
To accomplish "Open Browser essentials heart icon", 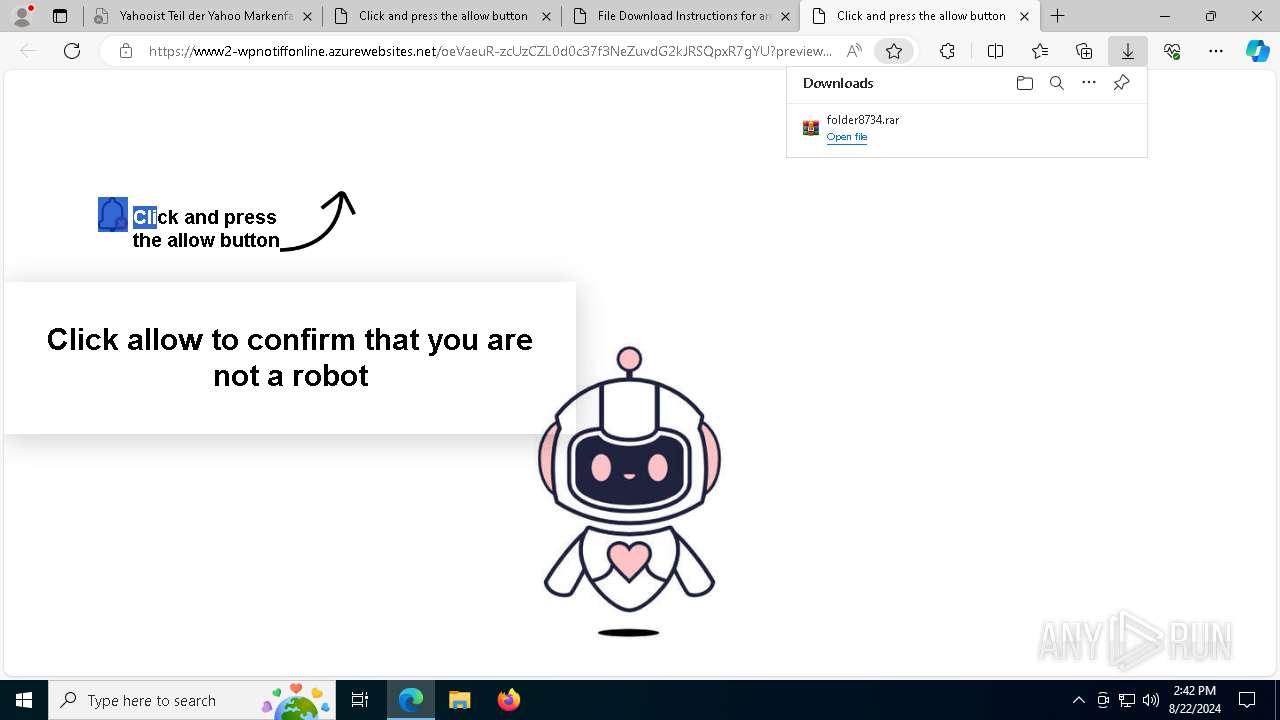I will pyautogui.click(x=1172, y=51).
